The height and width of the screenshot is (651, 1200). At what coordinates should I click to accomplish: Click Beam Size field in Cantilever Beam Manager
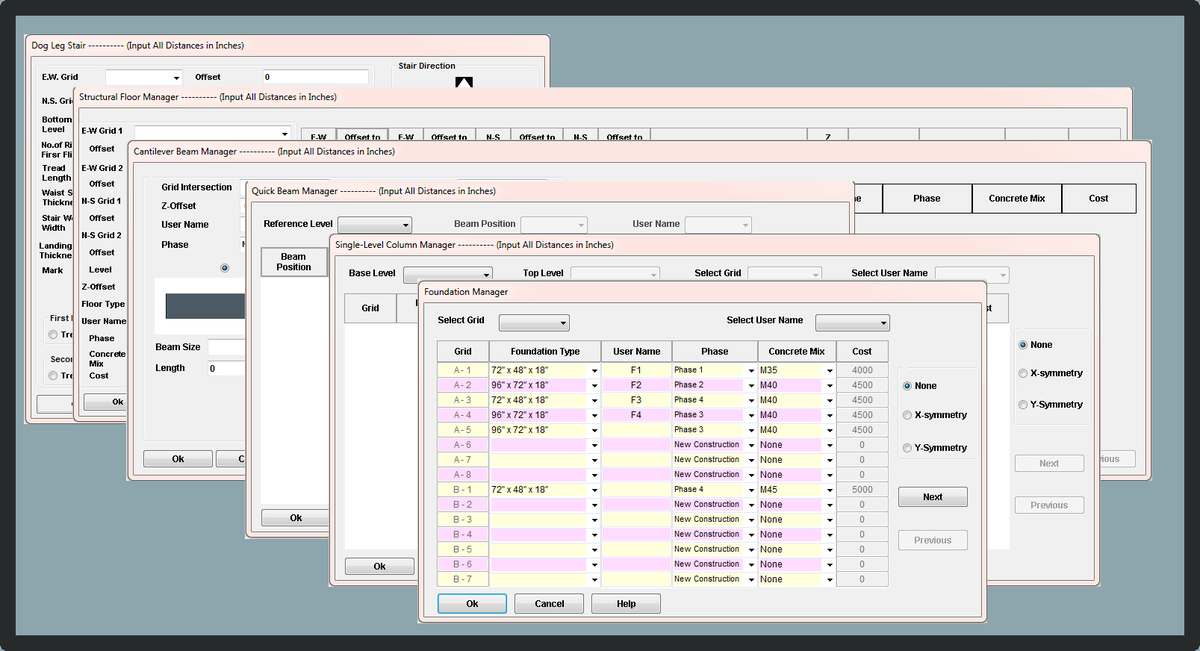[226, 347]
